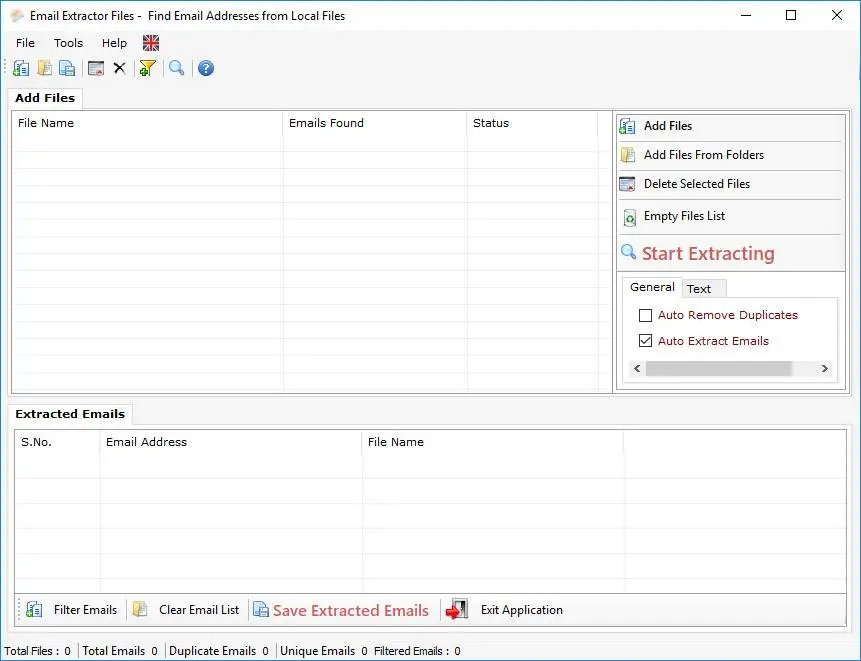Select the Add Files tab
The width and height of the screenshot is (861, 661).
[x=45, y=98]
